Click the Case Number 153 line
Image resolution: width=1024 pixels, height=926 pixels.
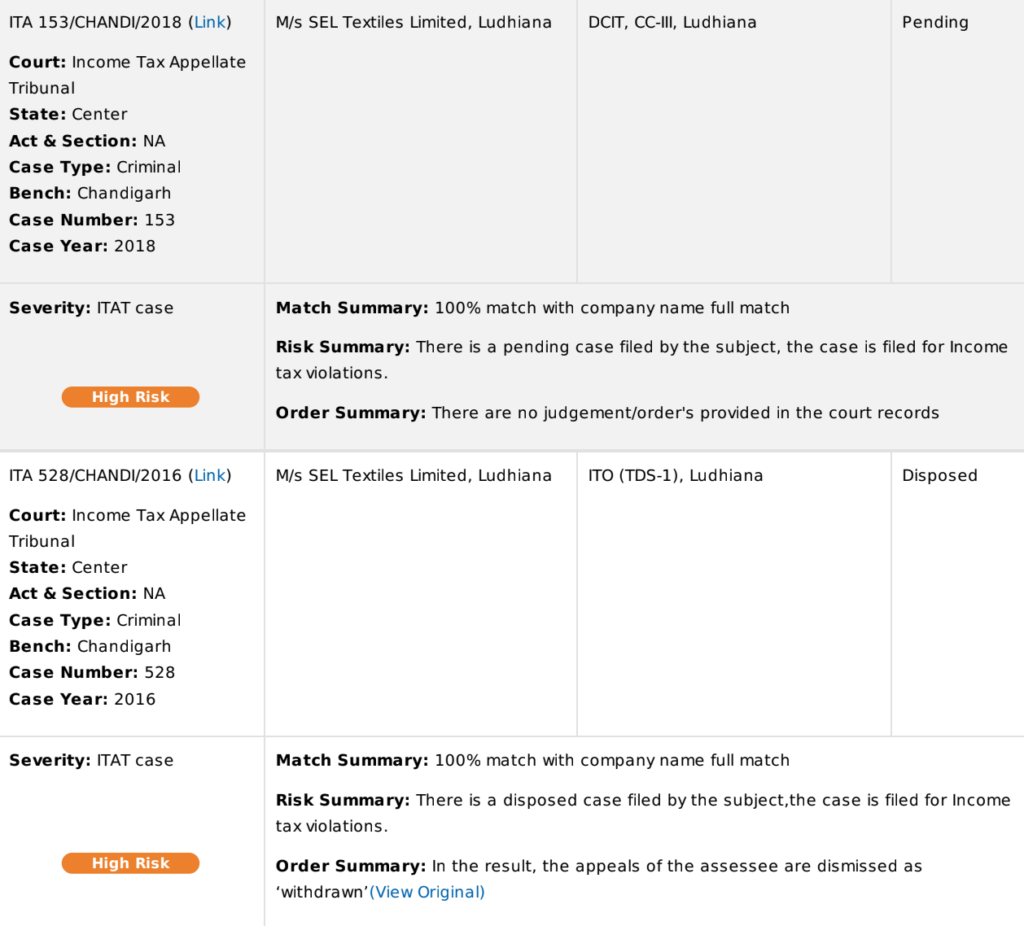pos(92,220)
